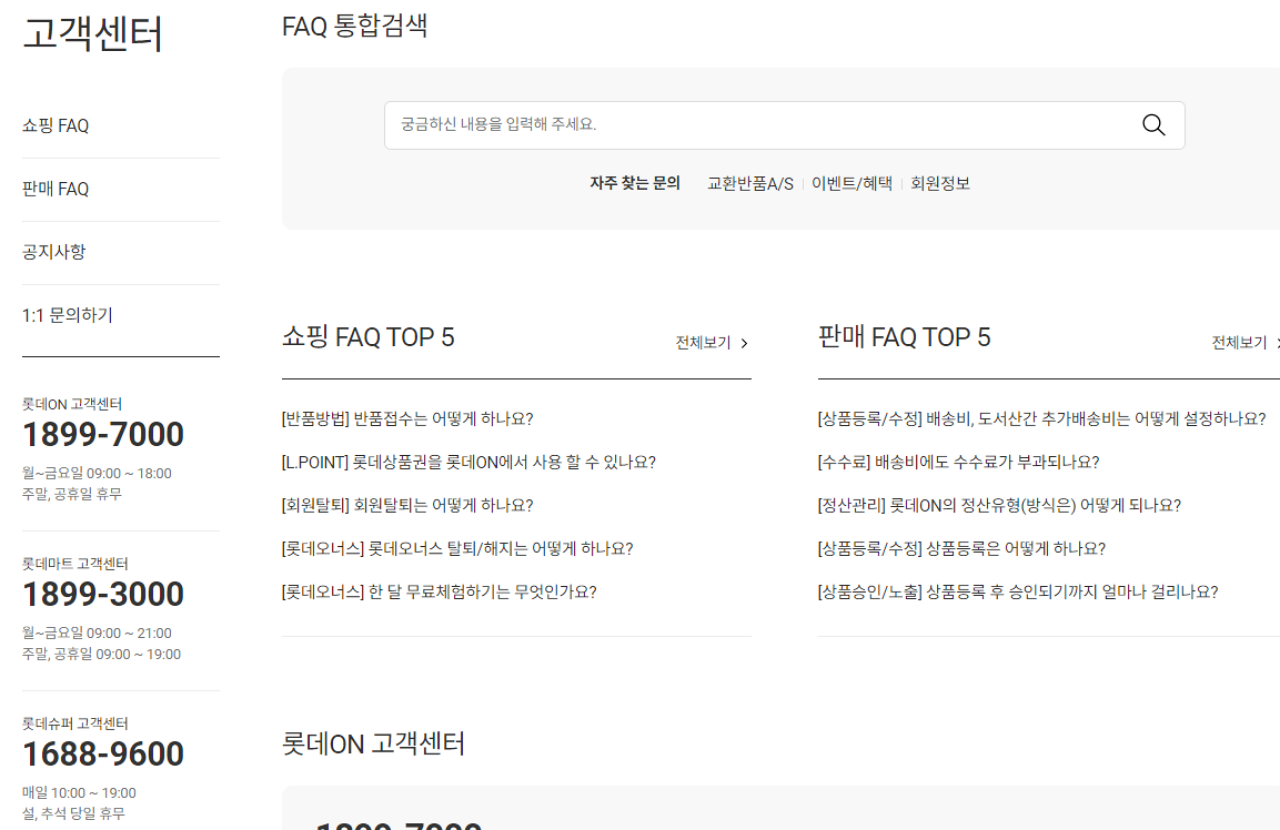Open FAQ about 롯데상품권 사용 on 롯데ON

pos(469,462)
